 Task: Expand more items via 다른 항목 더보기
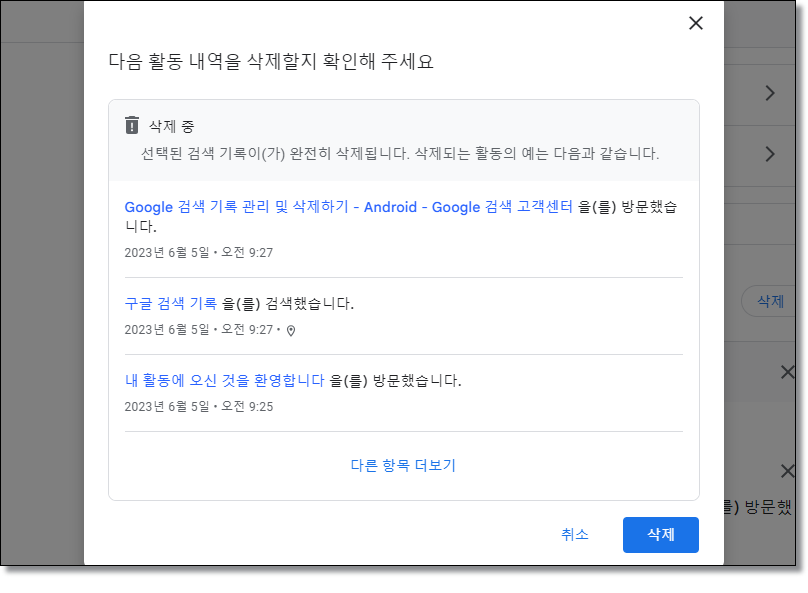click(x=403, y=466)
